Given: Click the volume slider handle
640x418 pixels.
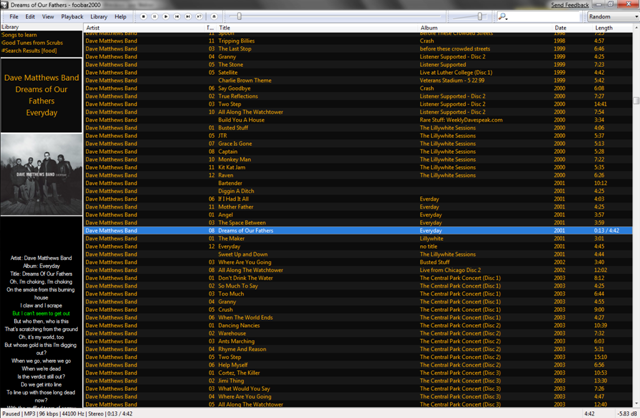Looking at the screenshot, I should pos(480,16).
